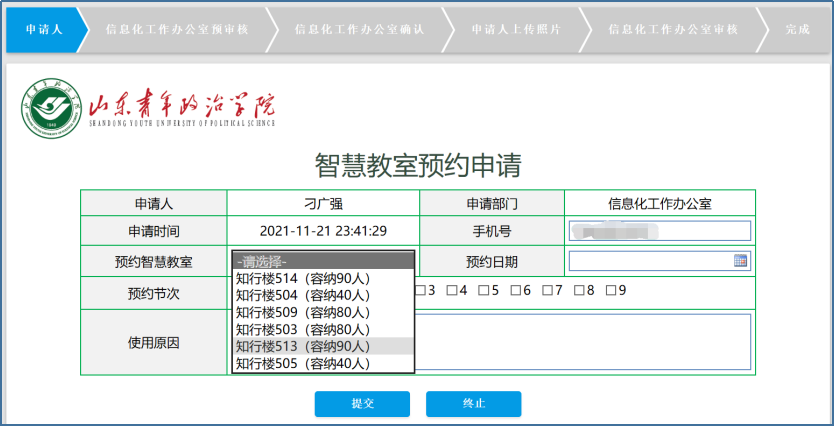Switch to the 申请人上传照片 step
This screenshot has width=835, height=427.
515,29
